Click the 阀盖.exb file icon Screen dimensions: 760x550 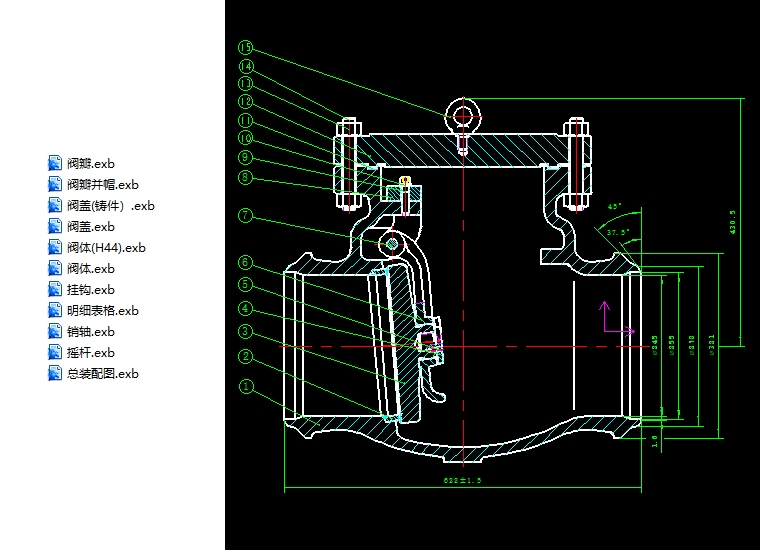(56, 226)
